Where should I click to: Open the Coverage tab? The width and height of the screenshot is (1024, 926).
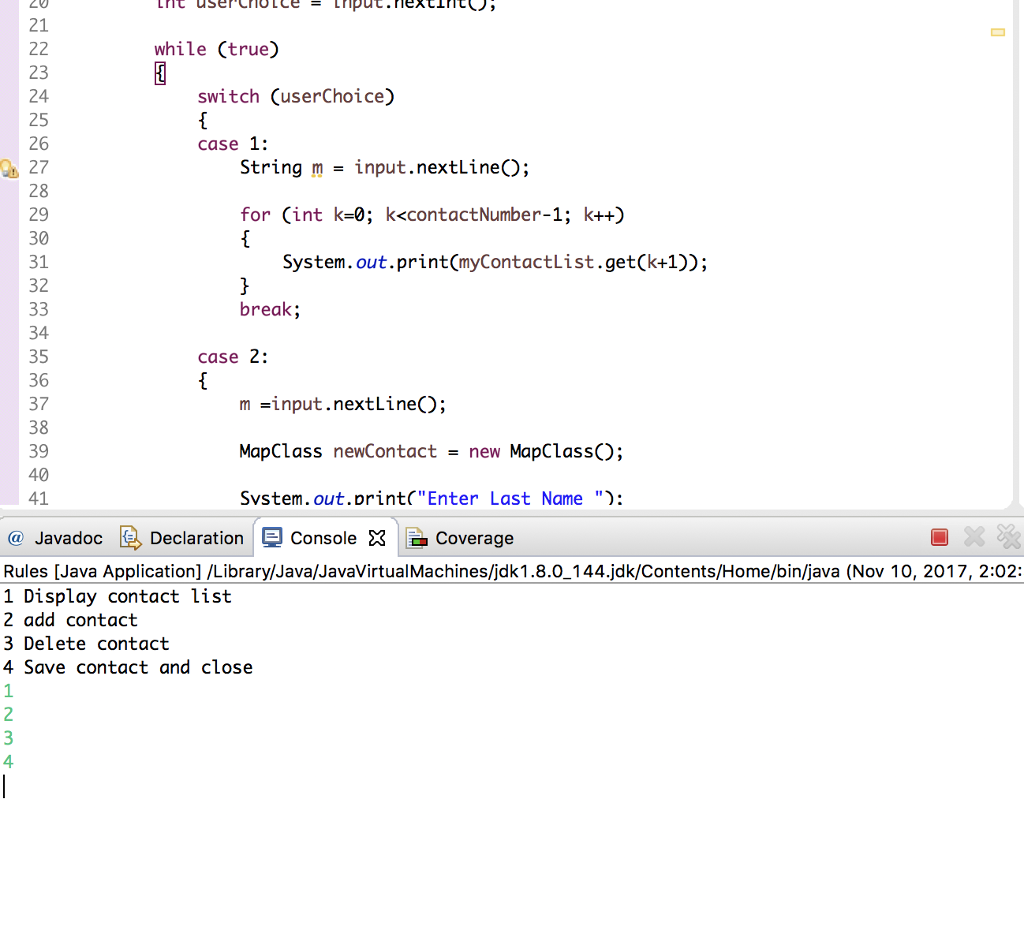pyautogui.click(x=472, y=537)
